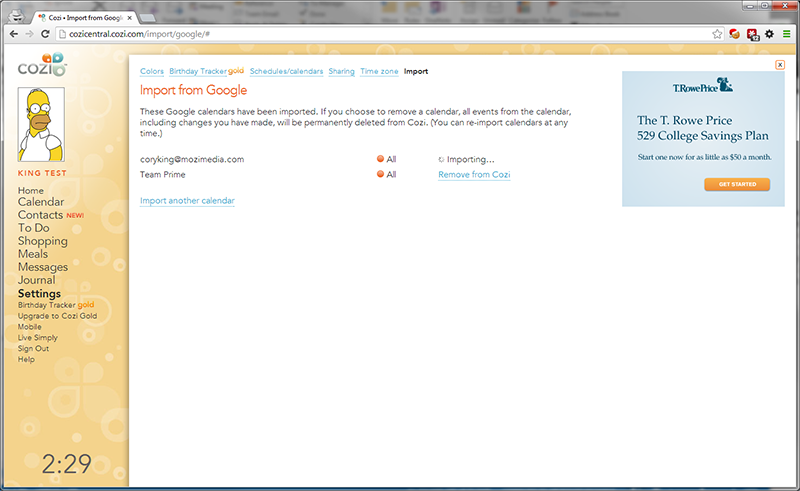800x491 pixels.
Task: Click orange dot beside coryking@mozimedia.com
Action: [380, 159]
